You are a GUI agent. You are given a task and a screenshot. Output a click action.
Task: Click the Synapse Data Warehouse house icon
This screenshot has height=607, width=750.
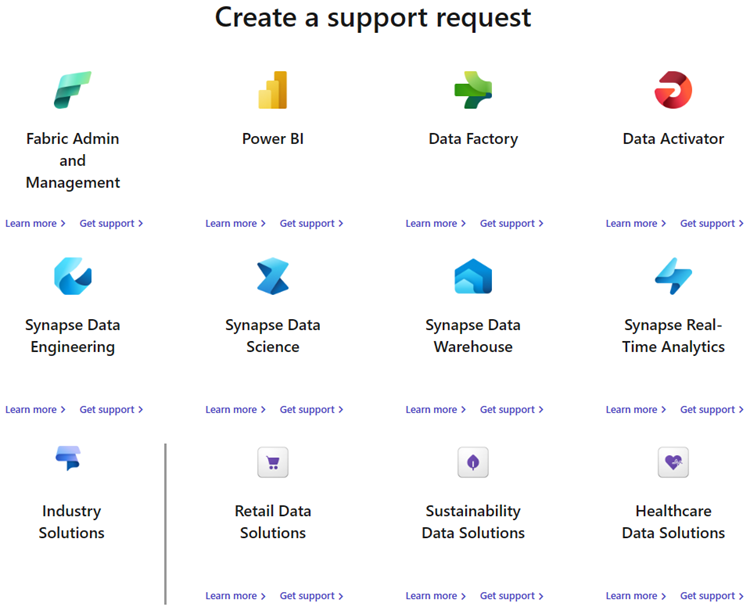(473, 276)
